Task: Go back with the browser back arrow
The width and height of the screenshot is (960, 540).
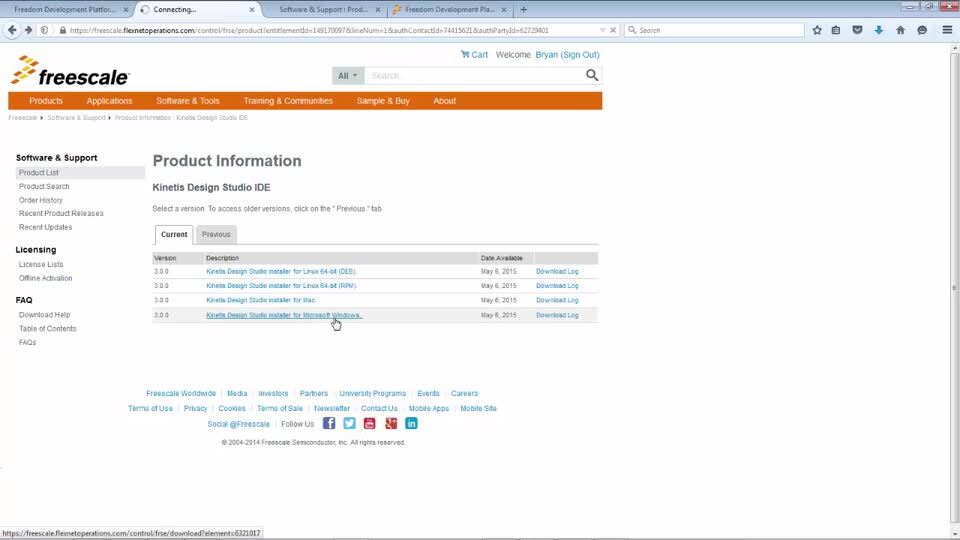Action: coord(12,30)
